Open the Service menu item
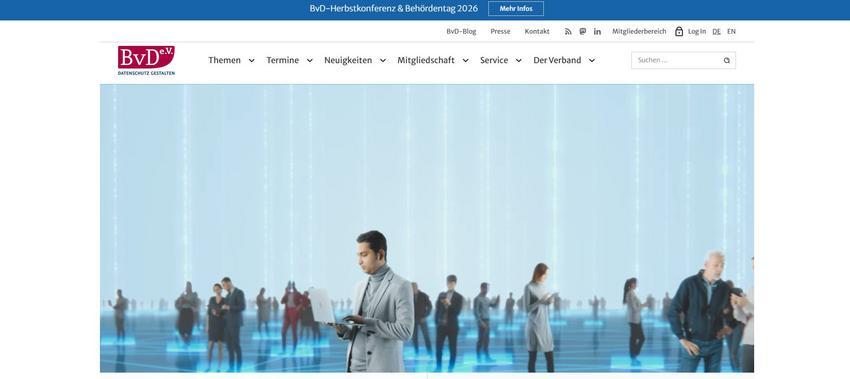Viewport: 850px width, 379px height. pyautogui.click(x=494, y=60)
